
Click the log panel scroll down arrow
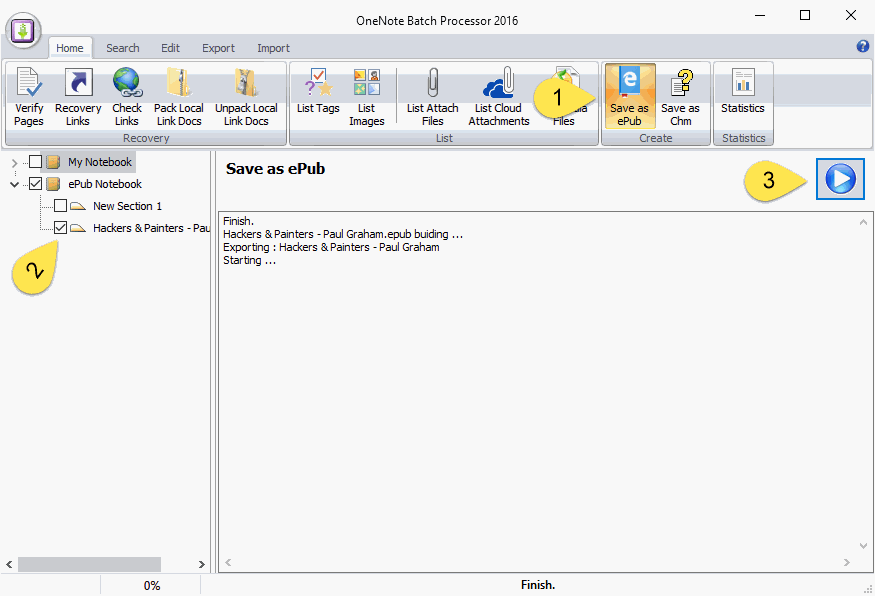[x=863, y=545]
